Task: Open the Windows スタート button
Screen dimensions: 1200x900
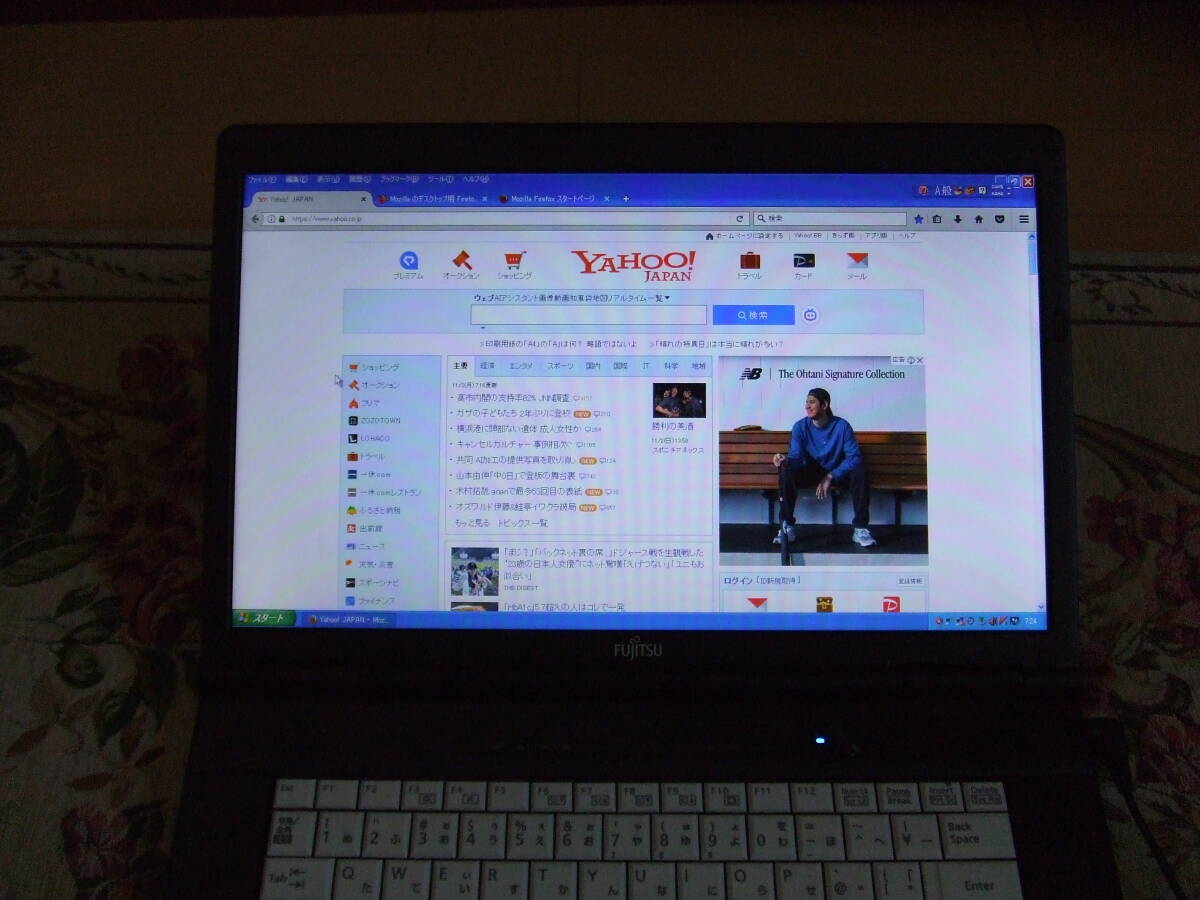Action: [x=265, y=619]
